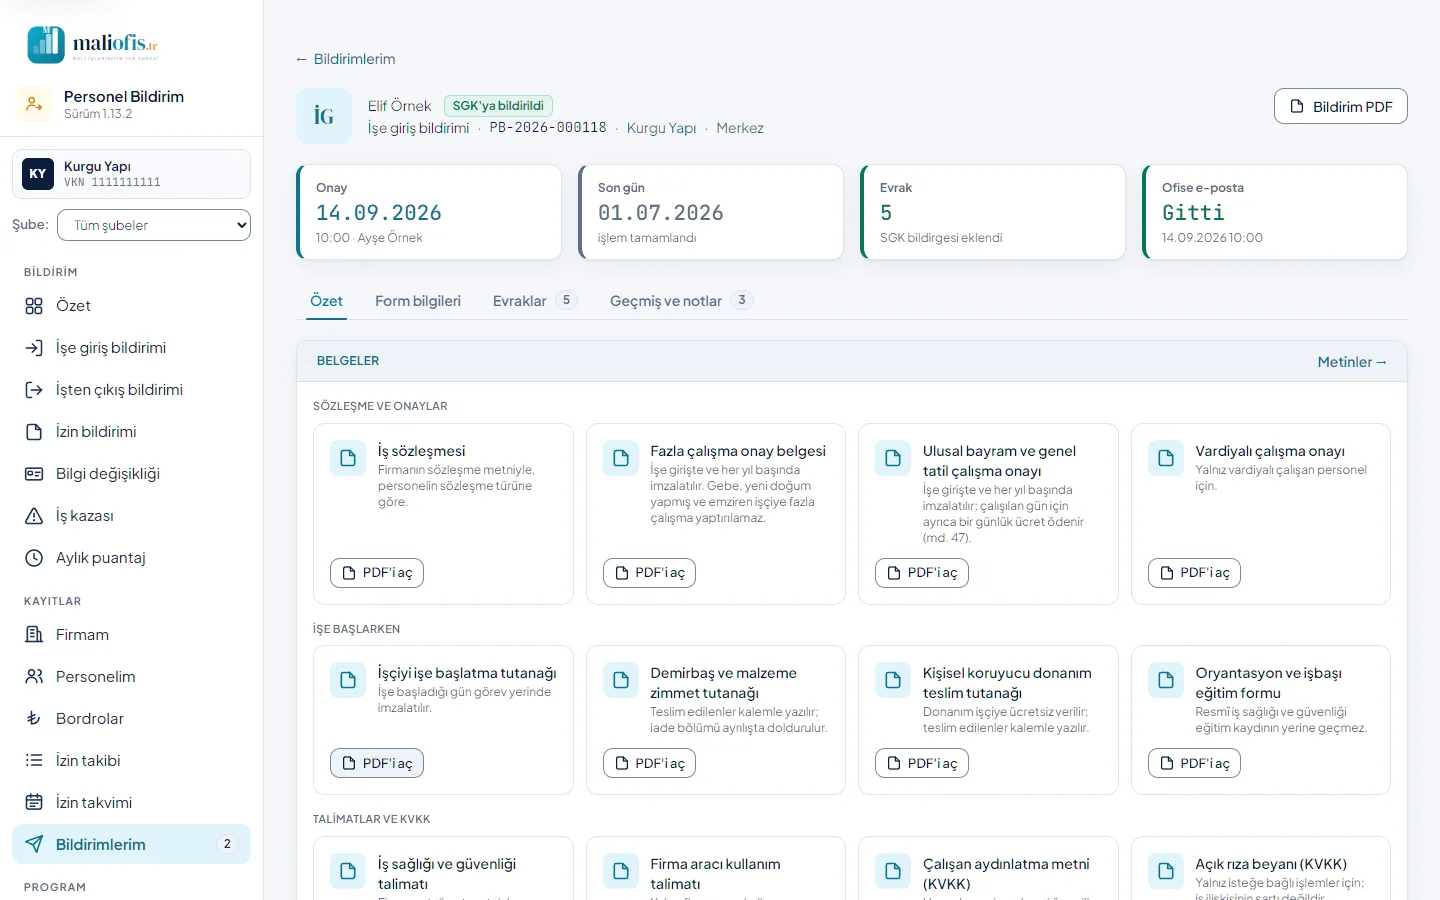The width and height of the screenshot is (1440, 900).
Task: Open the Şube Tüm şubeler dropdown
Action: (x=154, y=225)
